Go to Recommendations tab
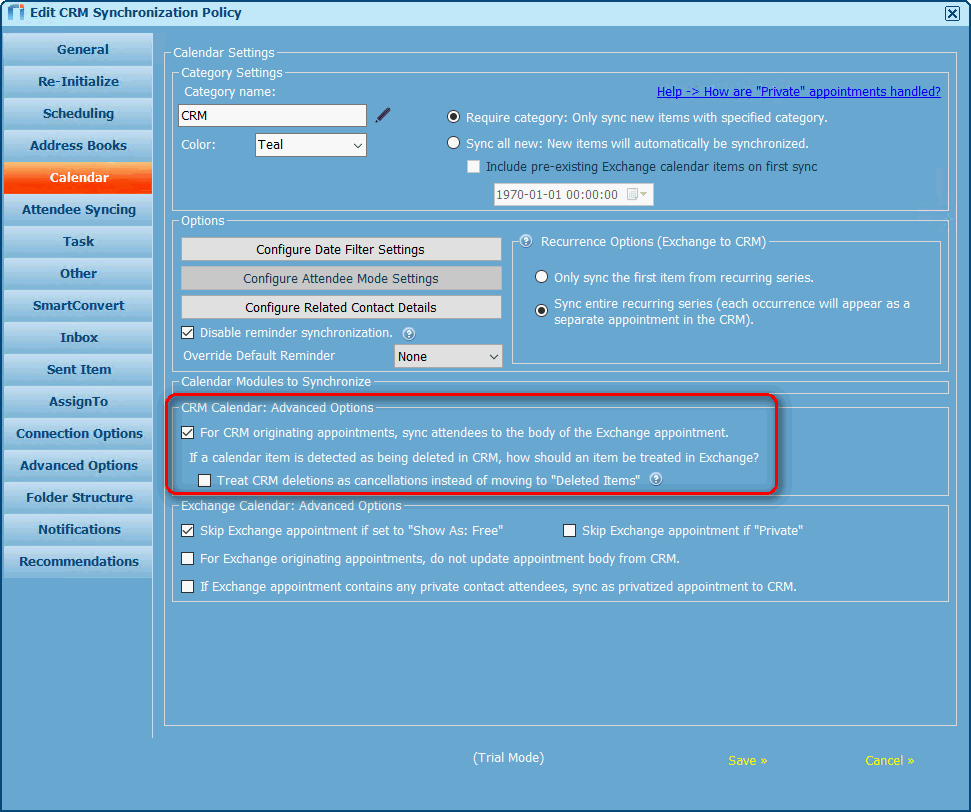This screenshot has width=971, height=812. [x=78, y=561]
